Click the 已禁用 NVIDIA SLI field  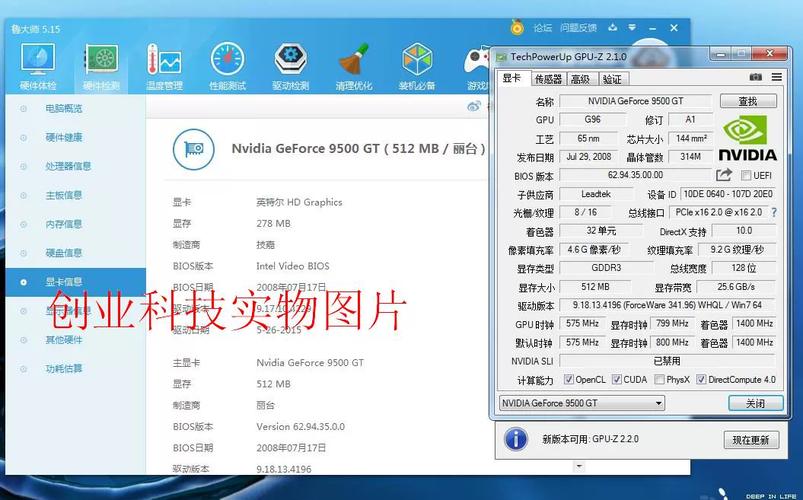(667, 361)
